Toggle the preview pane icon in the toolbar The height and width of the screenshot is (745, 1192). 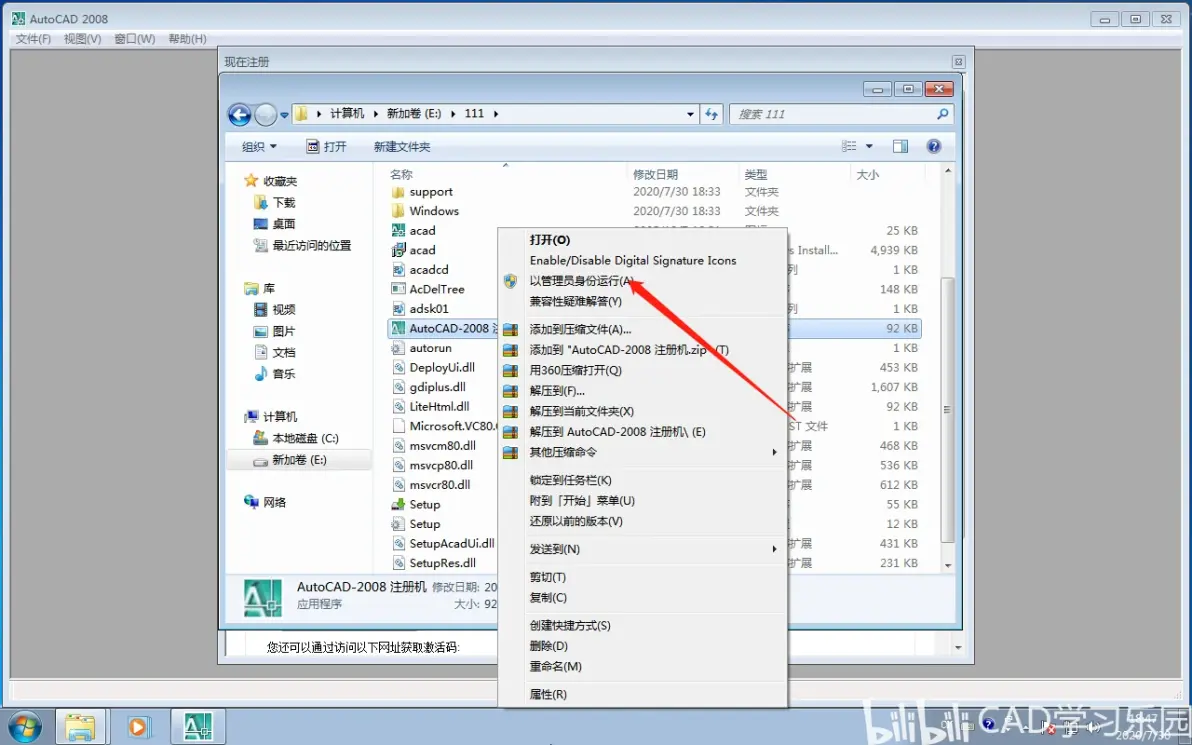point(900,146)
